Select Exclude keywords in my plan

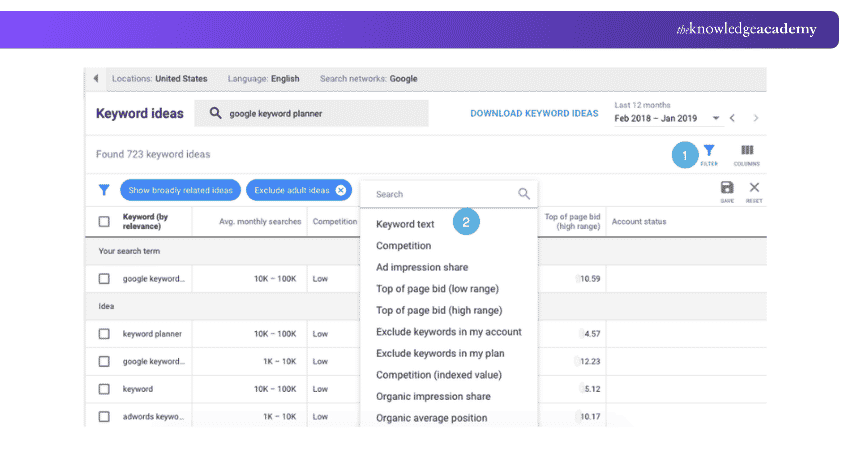(x=440, y=353)
